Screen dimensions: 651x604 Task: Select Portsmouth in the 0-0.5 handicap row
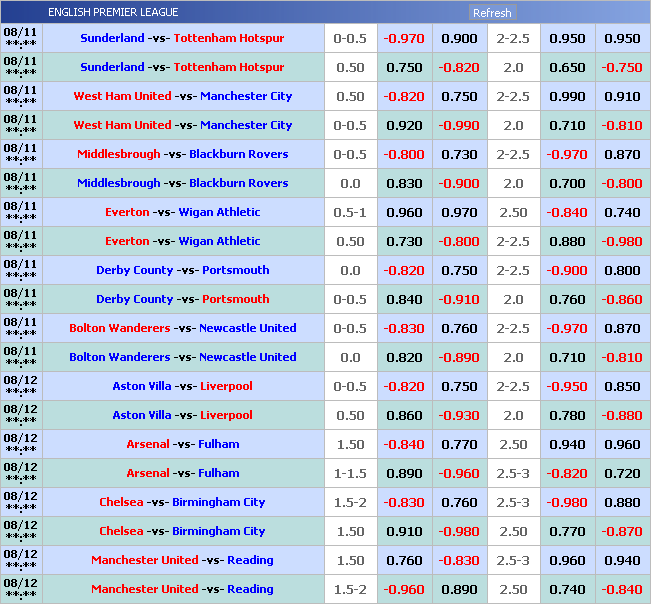pyautogui.click(x=236, y=300)
